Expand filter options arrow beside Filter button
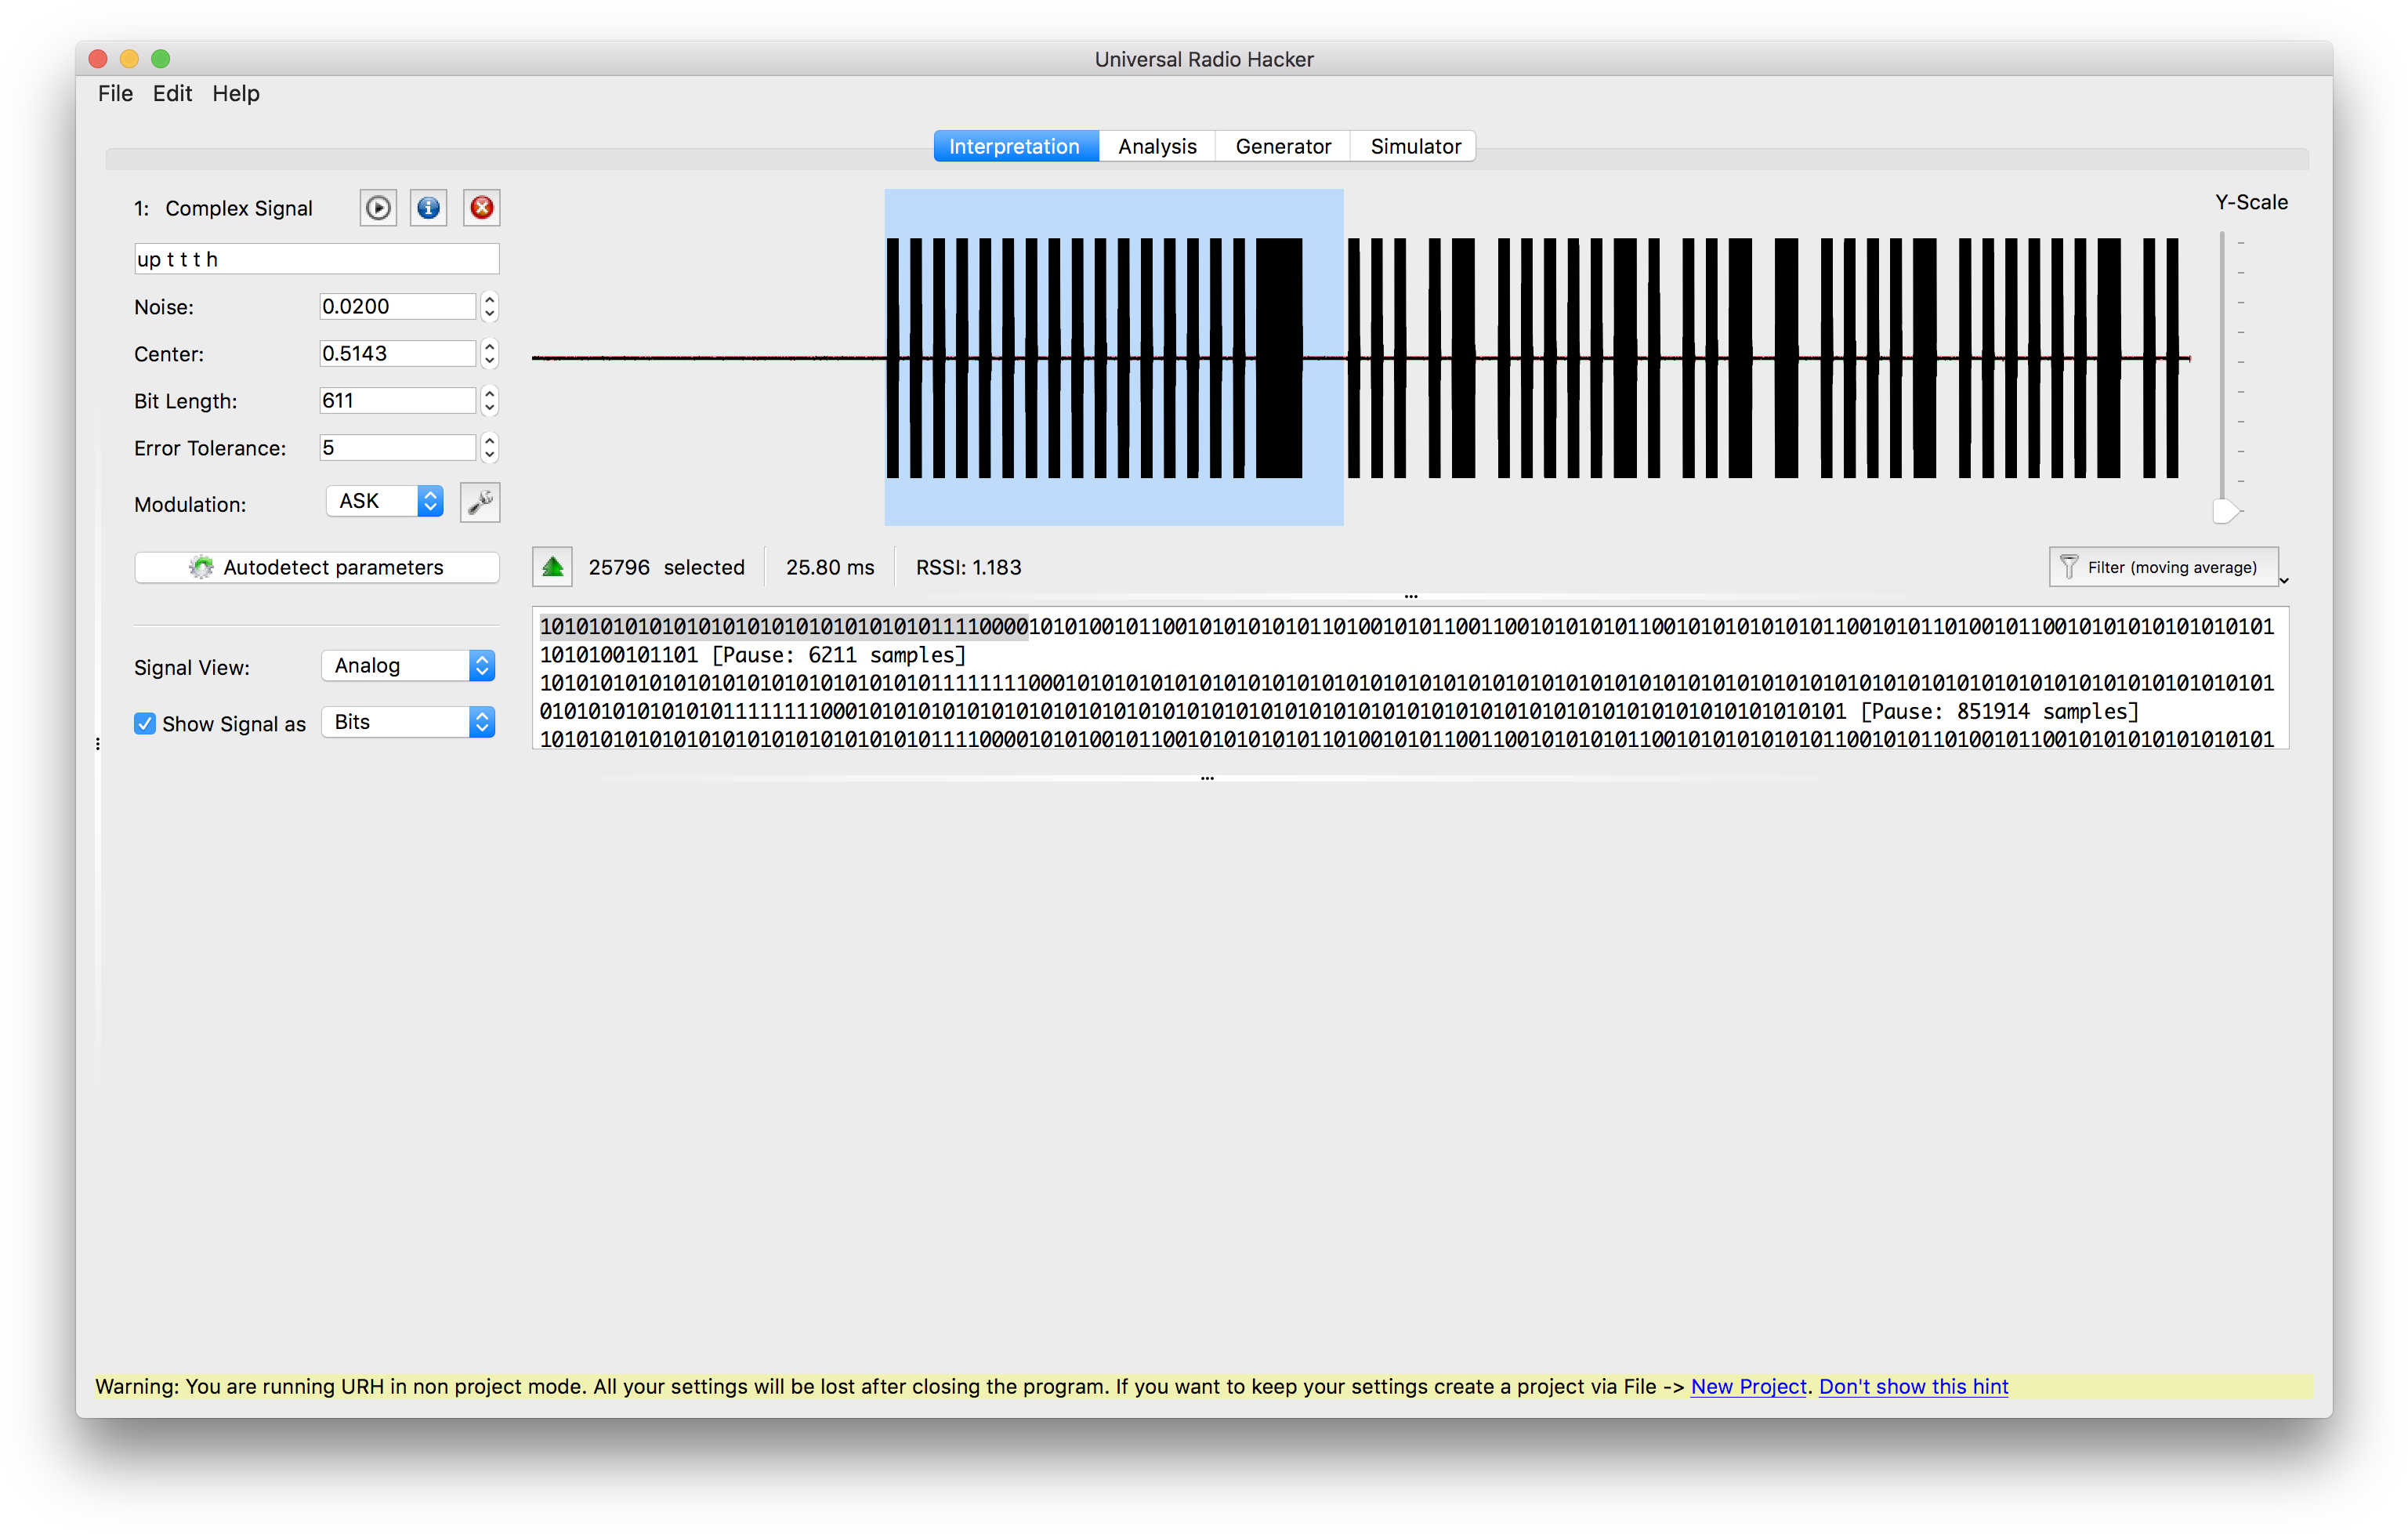Viewport: 2408px width, 1534px height. click(2284, 580)
